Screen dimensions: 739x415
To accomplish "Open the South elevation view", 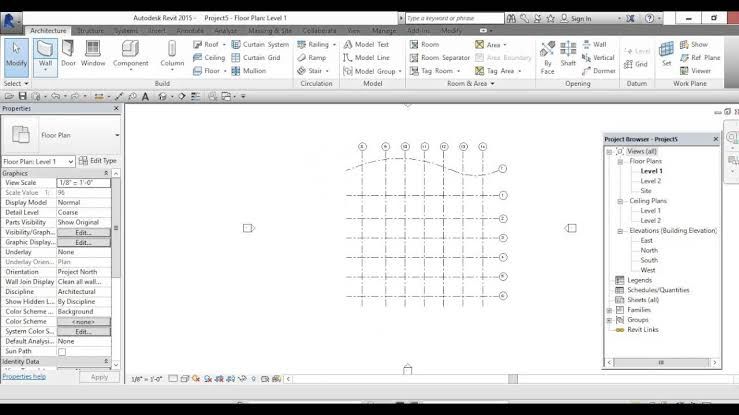I will [649, 260].
